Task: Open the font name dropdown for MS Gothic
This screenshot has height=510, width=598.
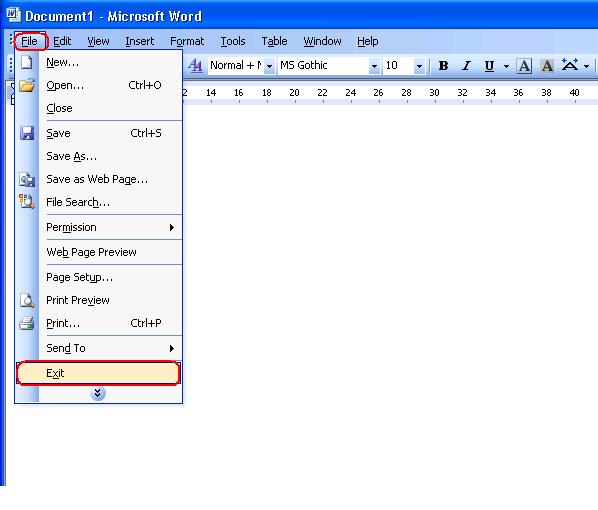Action: point(375,66)
